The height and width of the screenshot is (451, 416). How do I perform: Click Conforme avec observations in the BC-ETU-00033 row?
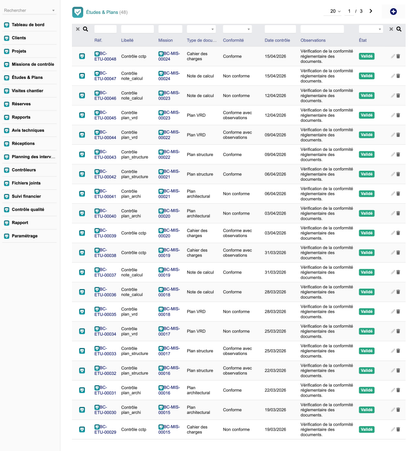point(237,351)
